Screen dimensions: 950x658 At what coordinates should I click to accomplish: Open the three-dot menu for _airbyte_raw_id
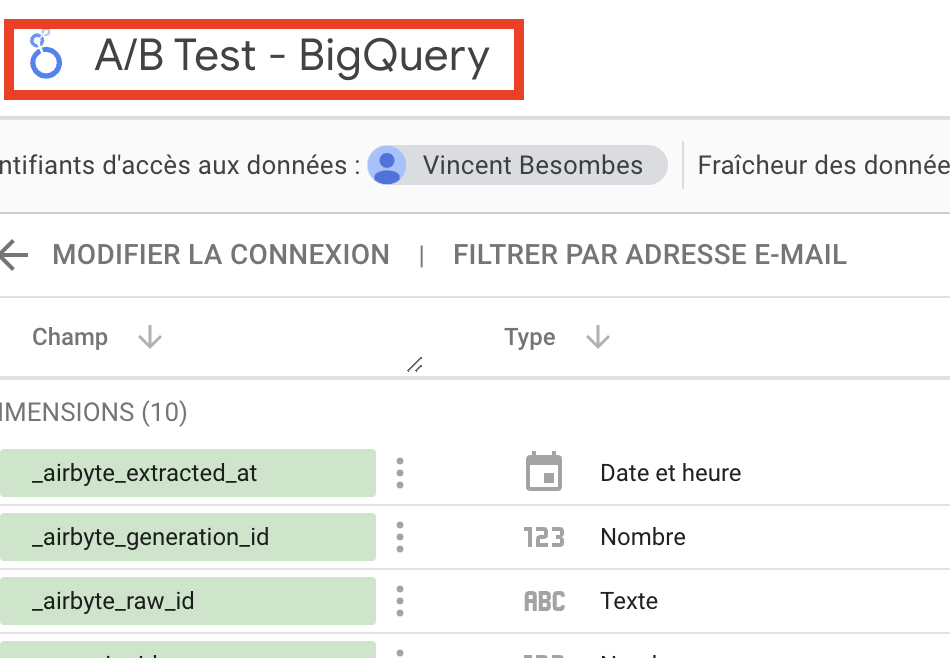pyautogui.click(x=400, y=601)
